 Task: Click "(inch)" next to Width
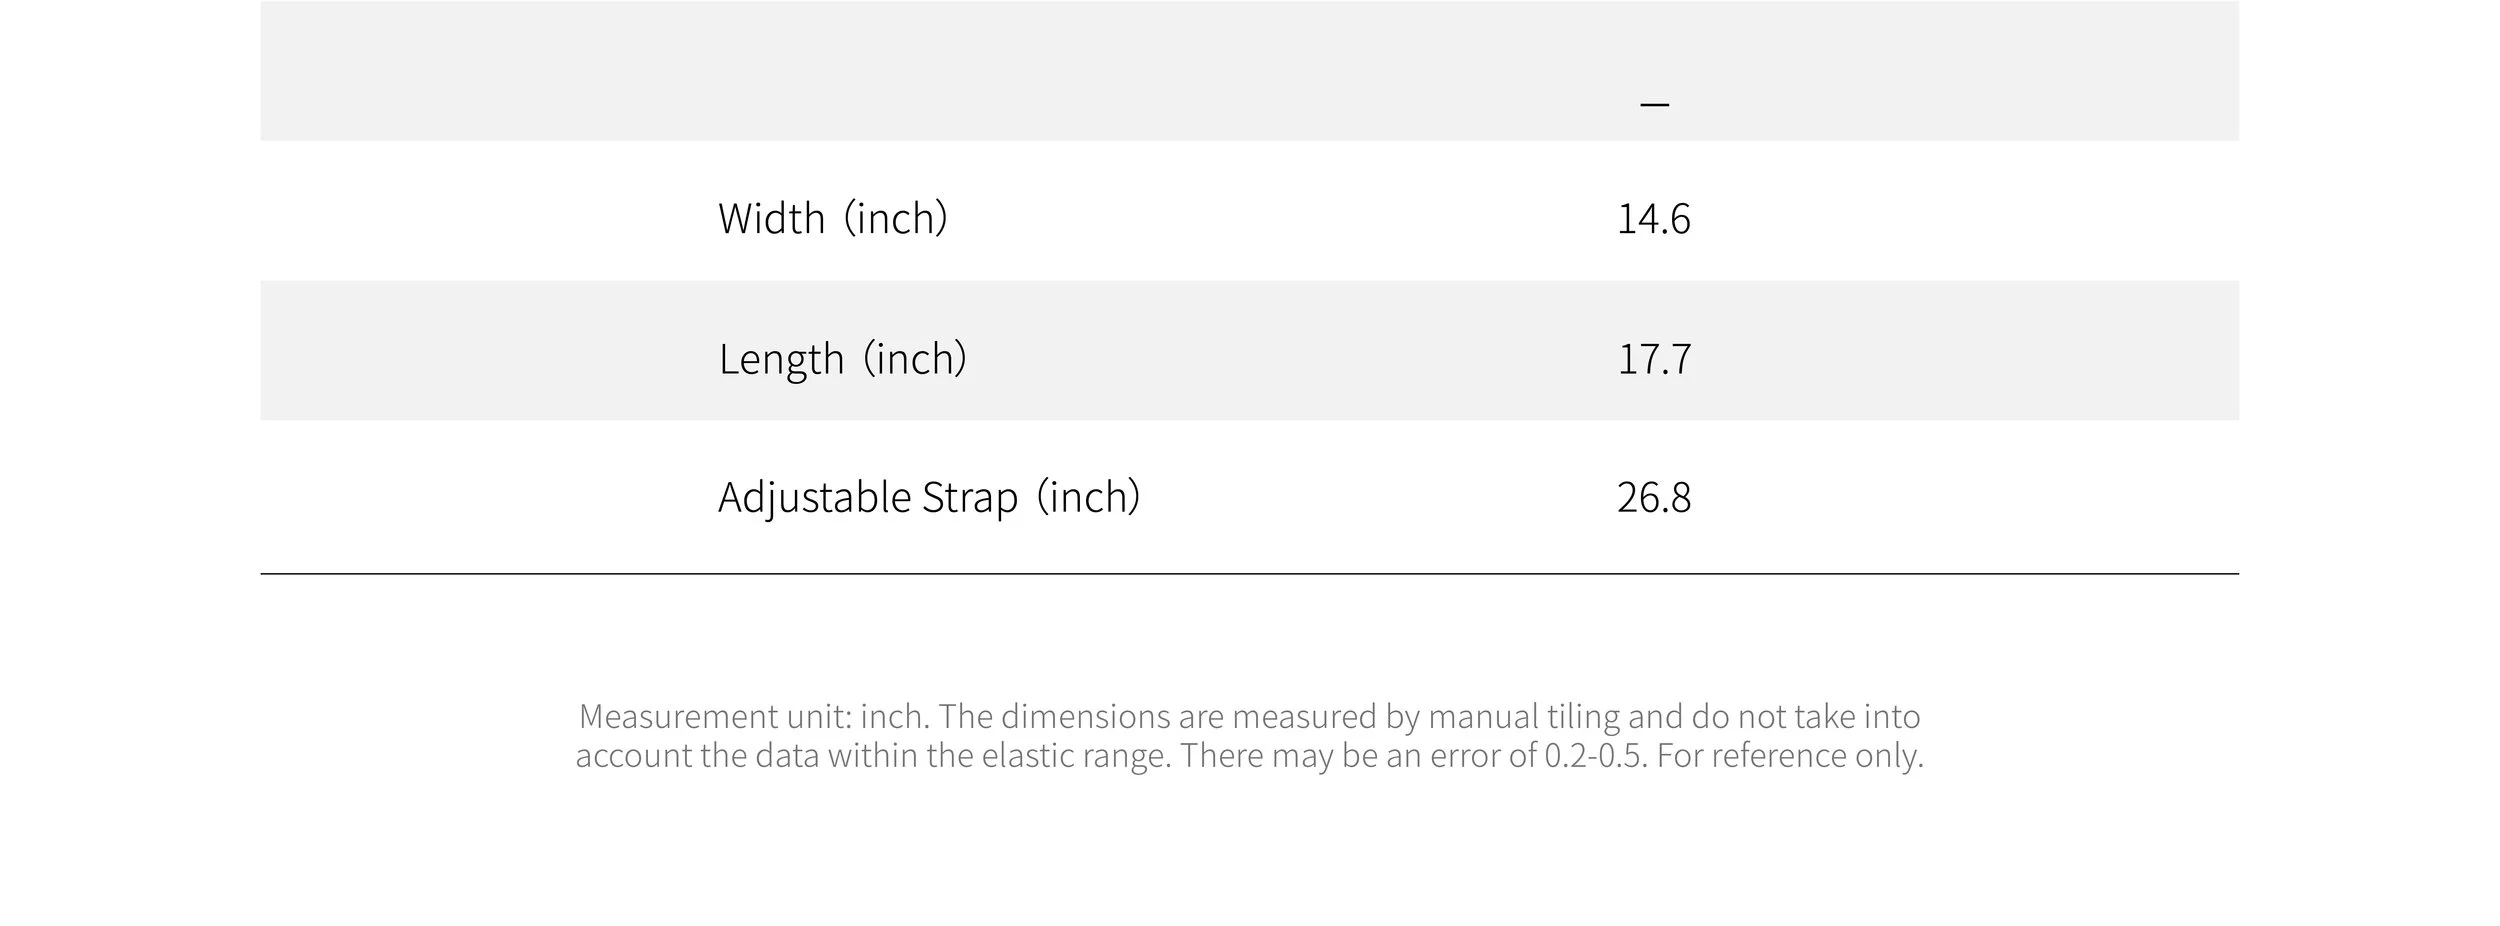point(896,218)
